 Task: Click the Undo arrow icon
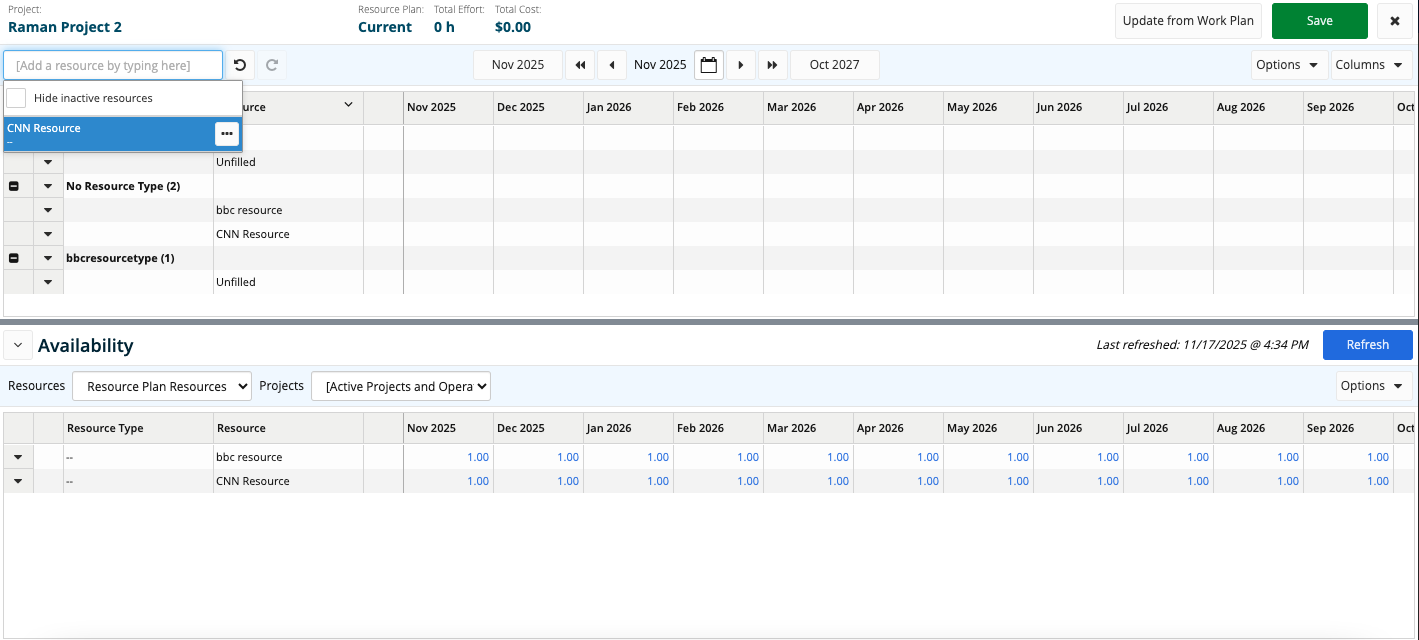(239, 64)
